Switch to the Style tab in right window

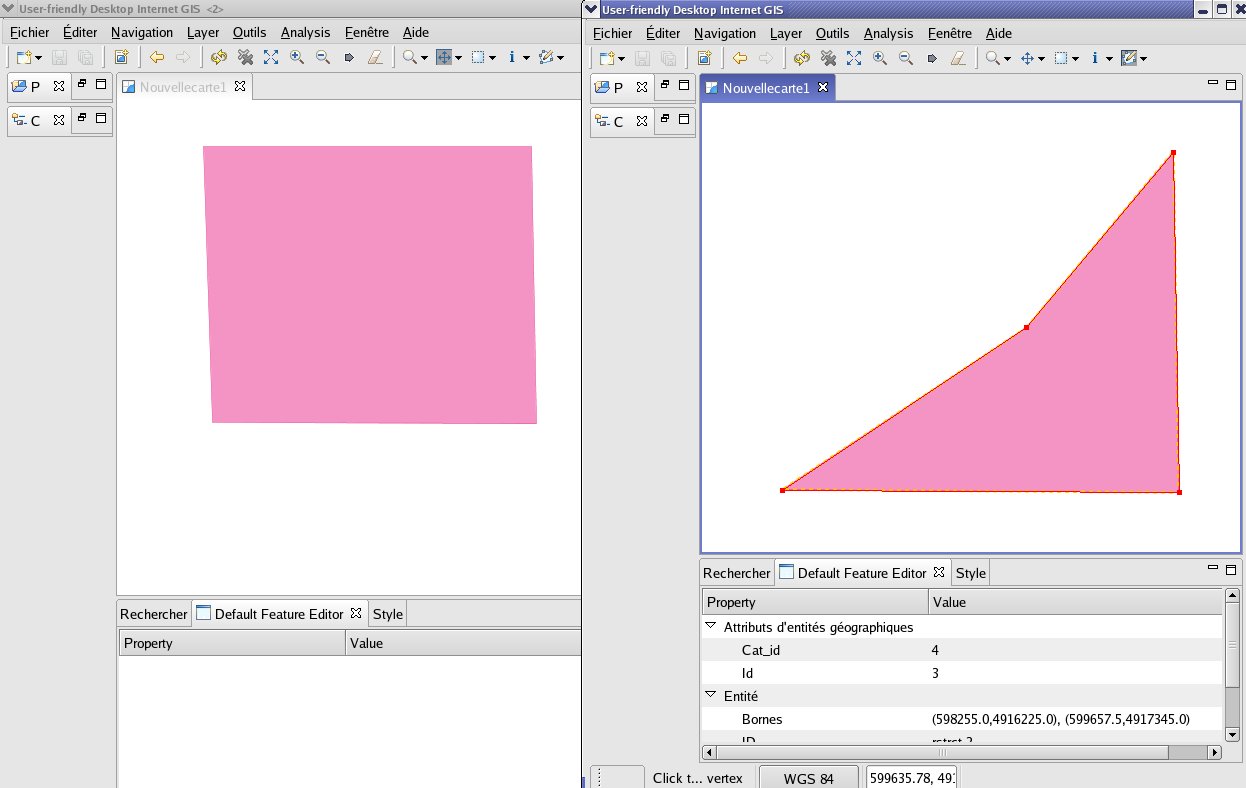(x=970, y=573)
